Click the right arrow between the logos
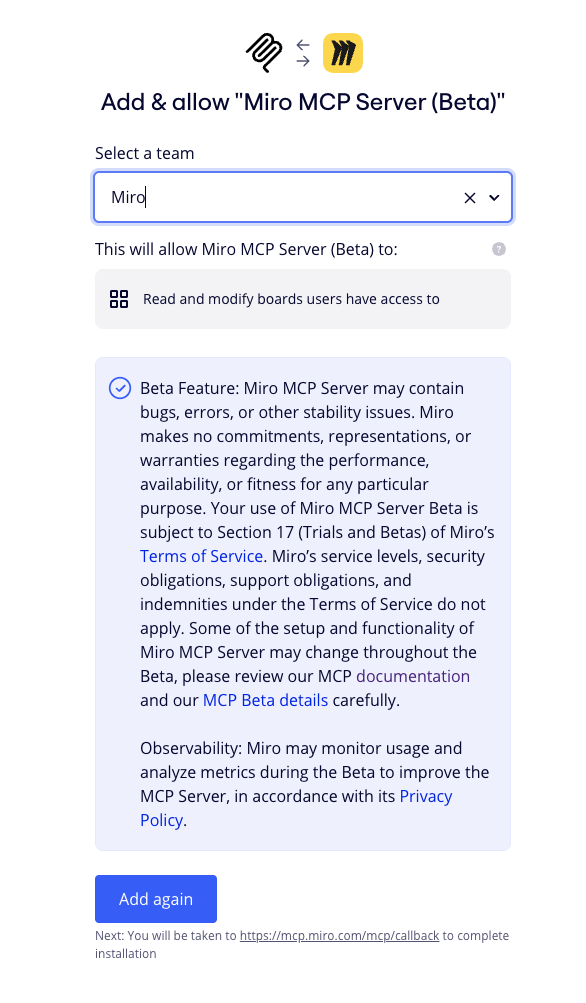This screenshot has width=586, height=1003. 302,61
